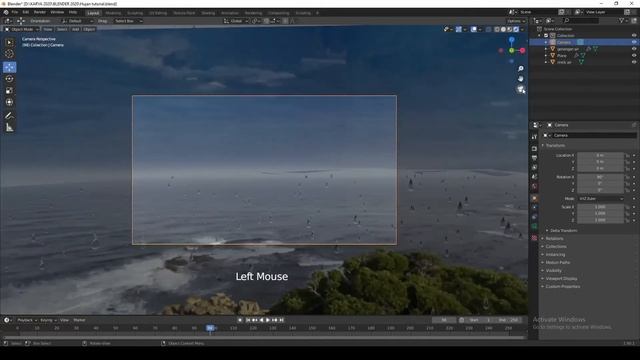Open viewport Object menu button
This screenshot has height=360, width=640.
click(x=89, y=29)
